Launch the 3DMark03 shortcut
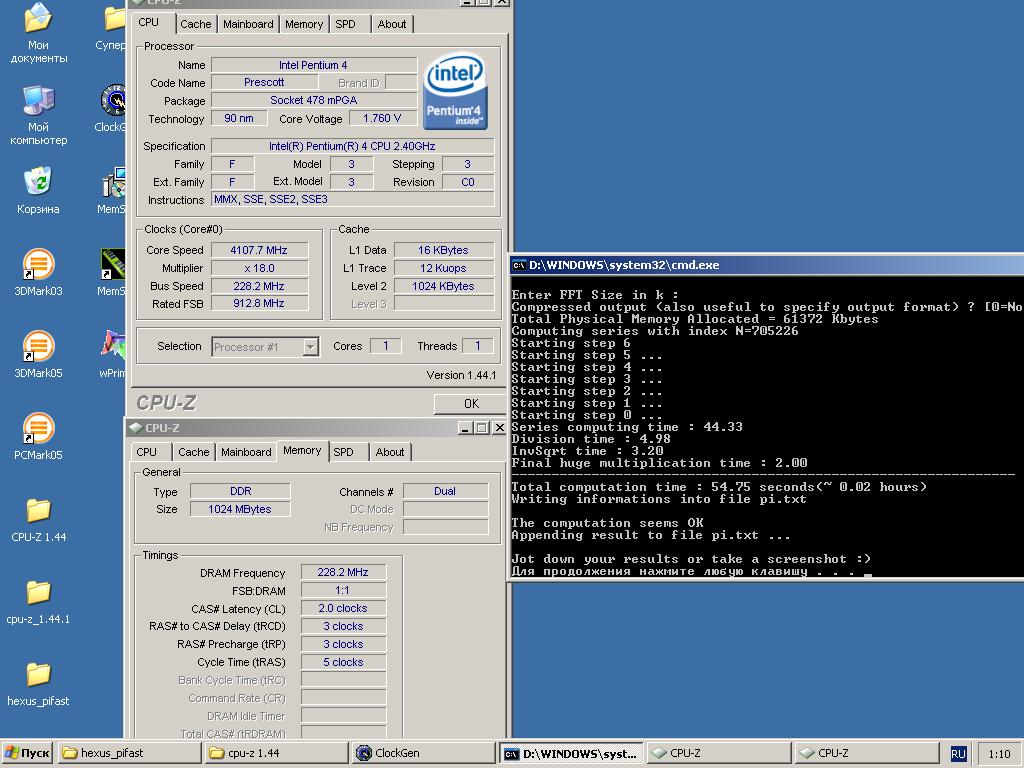This screenshot has width=1024, height=768. coord(38,264)
